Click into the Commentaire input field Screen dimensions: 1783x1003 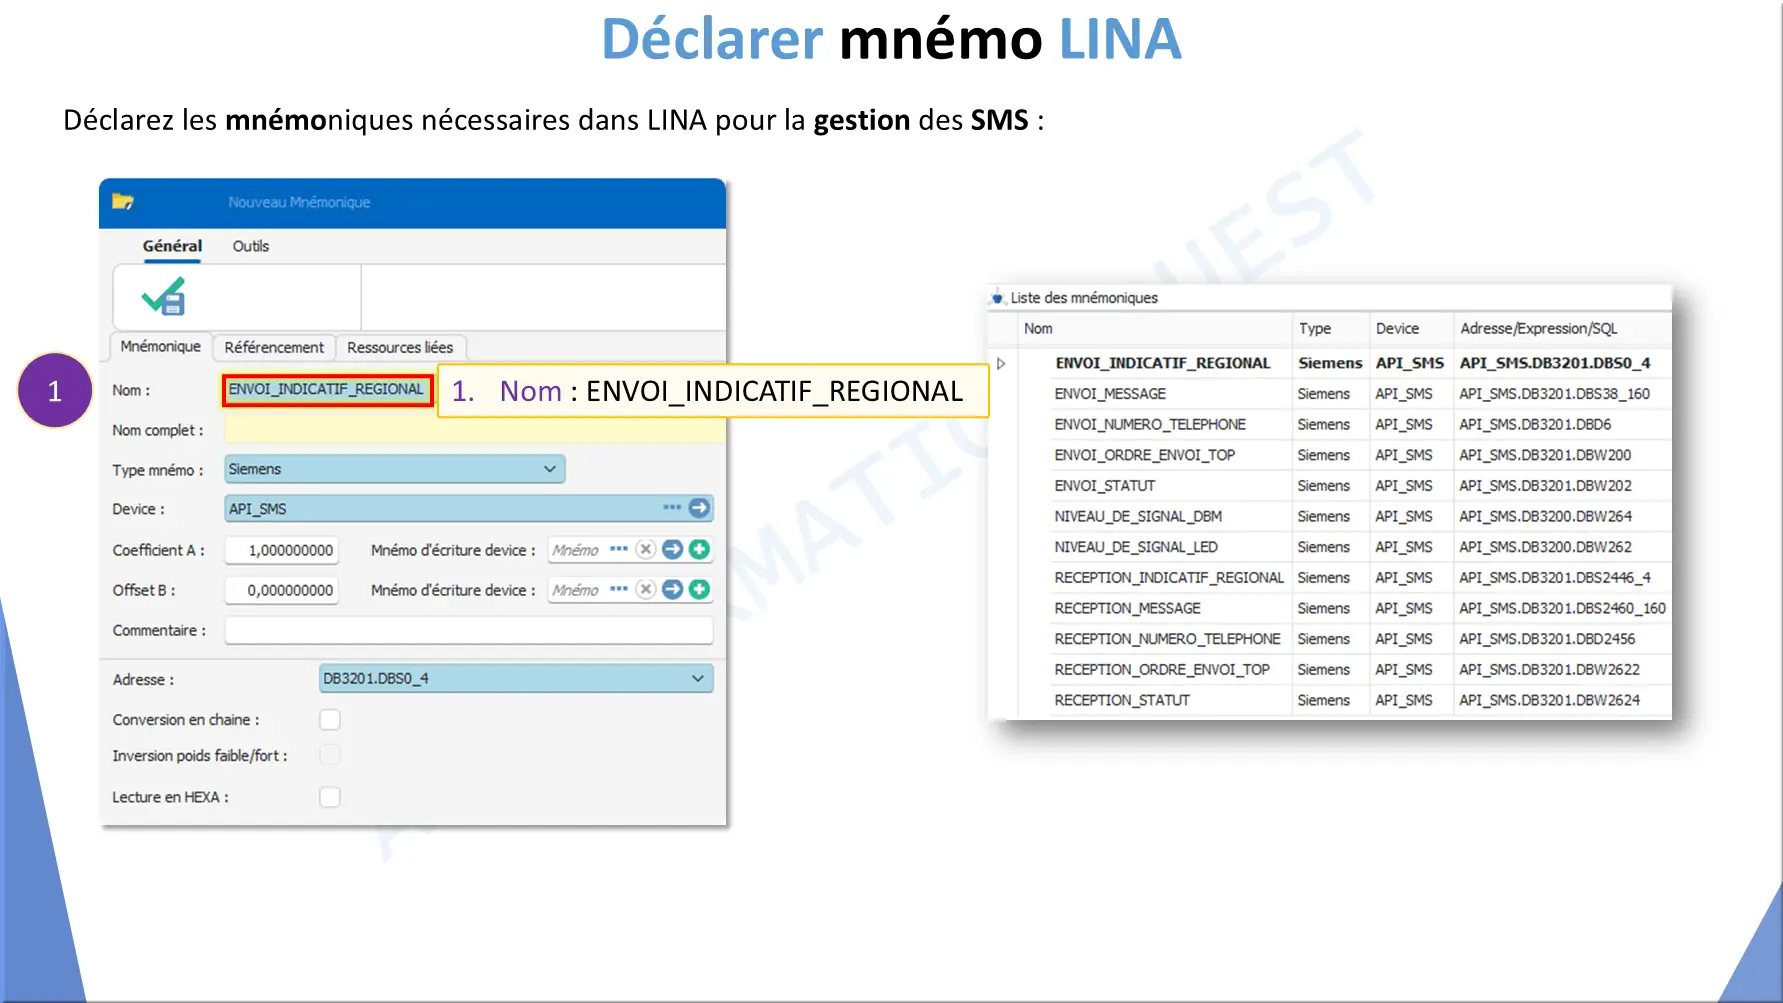(468, 630)
